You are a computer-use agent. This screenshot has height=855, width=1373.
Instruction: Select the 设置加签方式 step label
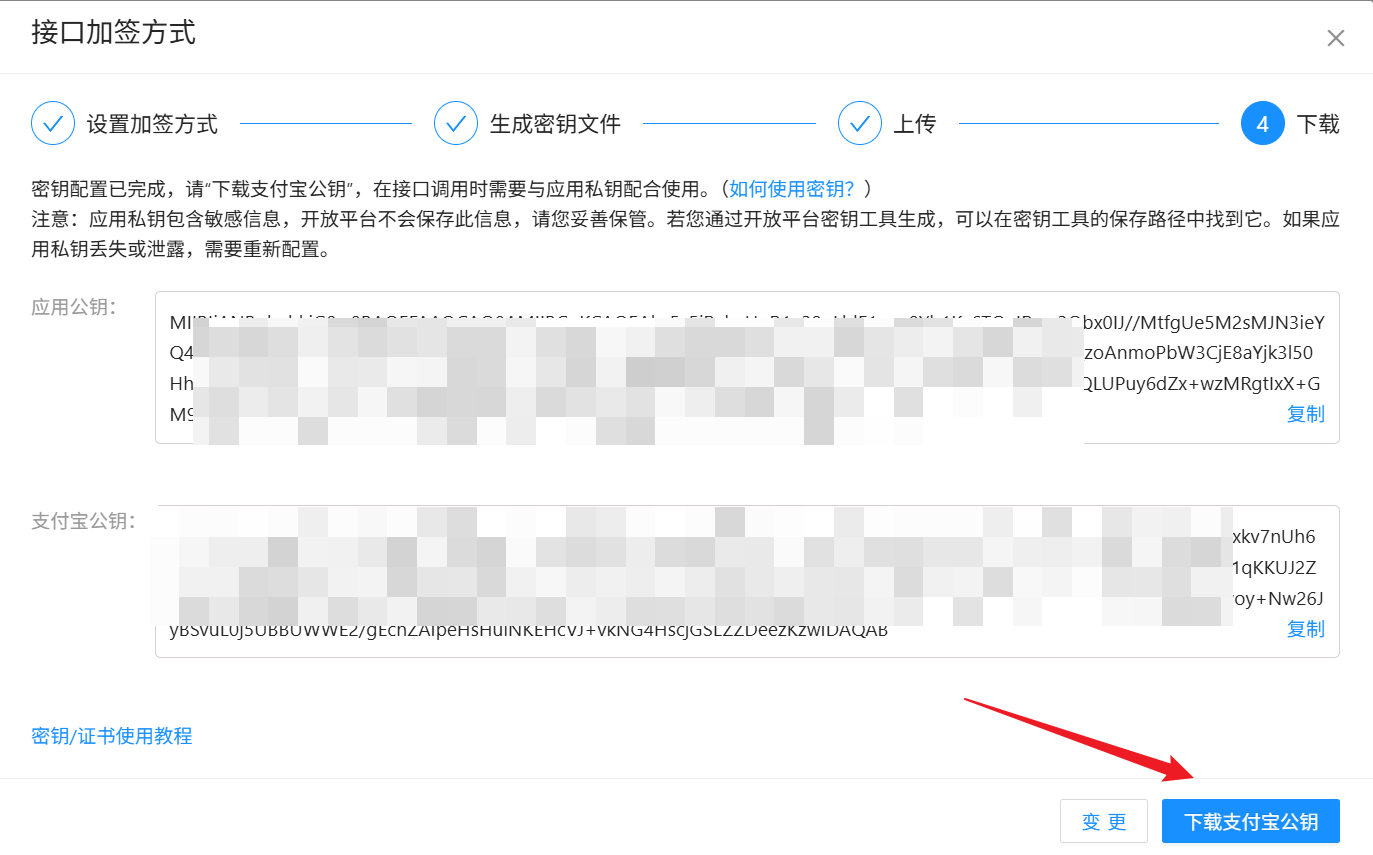tap(152, 125)
